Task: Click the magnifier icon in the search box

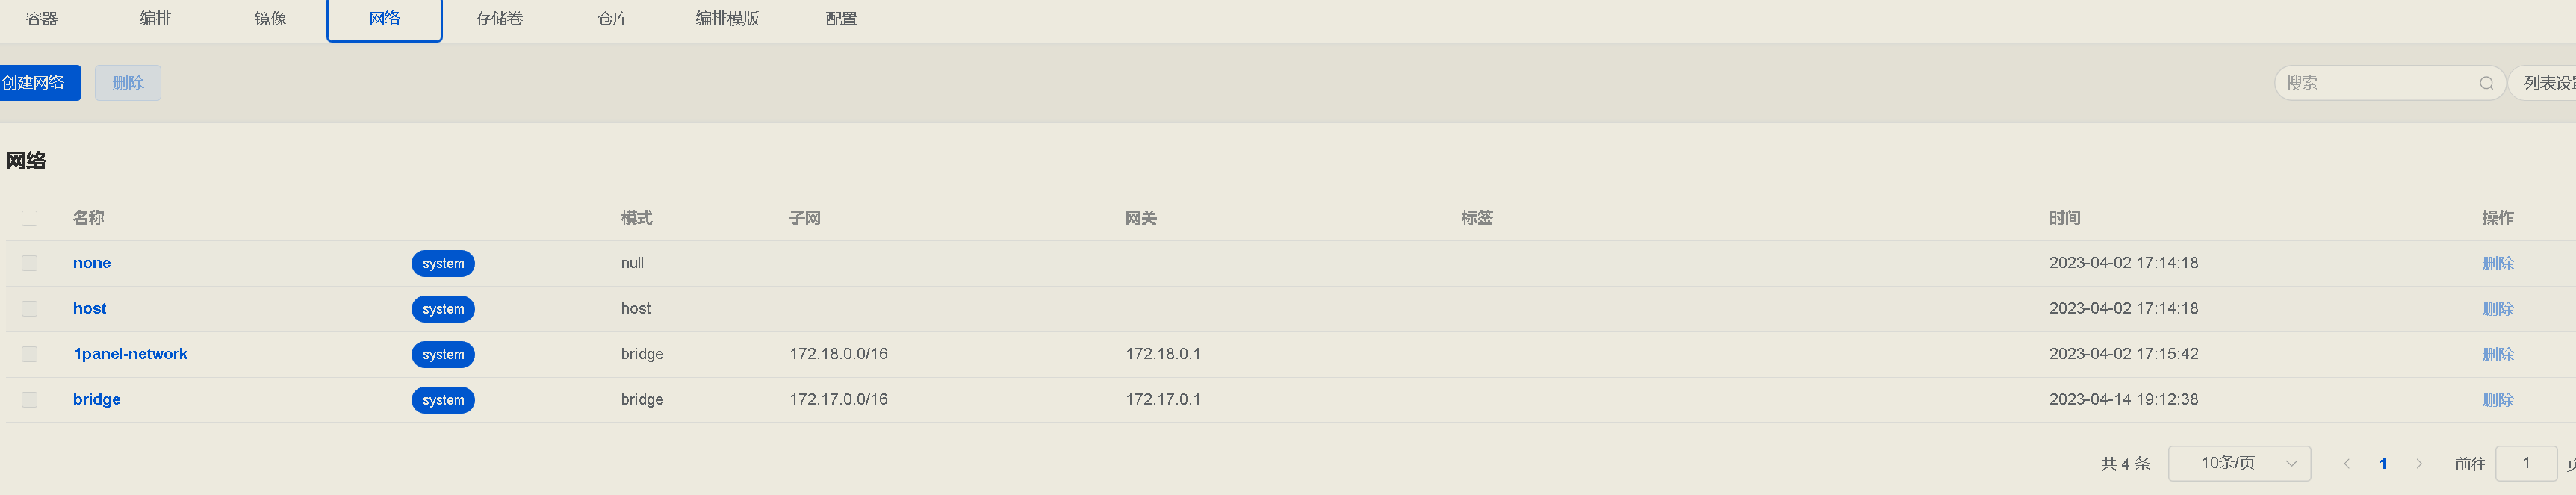Action: [x=2487, y=82]
